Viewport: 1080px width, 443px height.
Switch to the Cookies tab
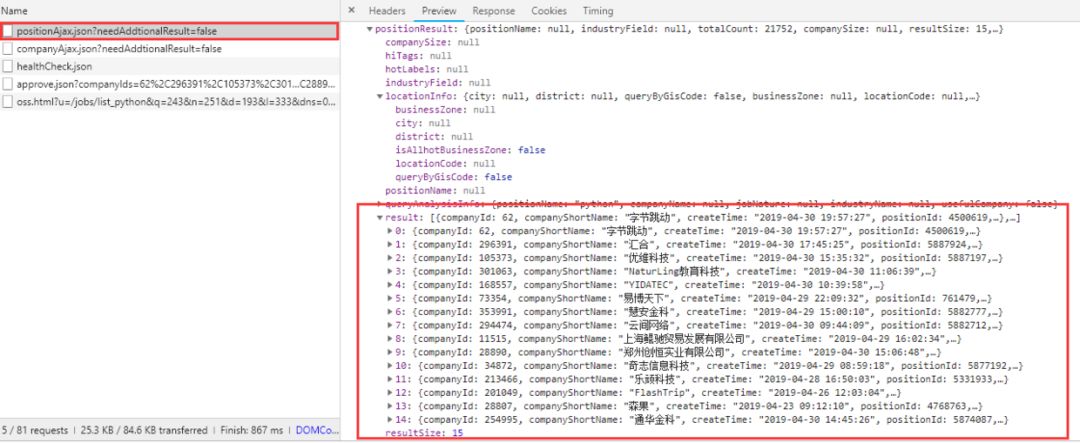click(x=548, y=11)
